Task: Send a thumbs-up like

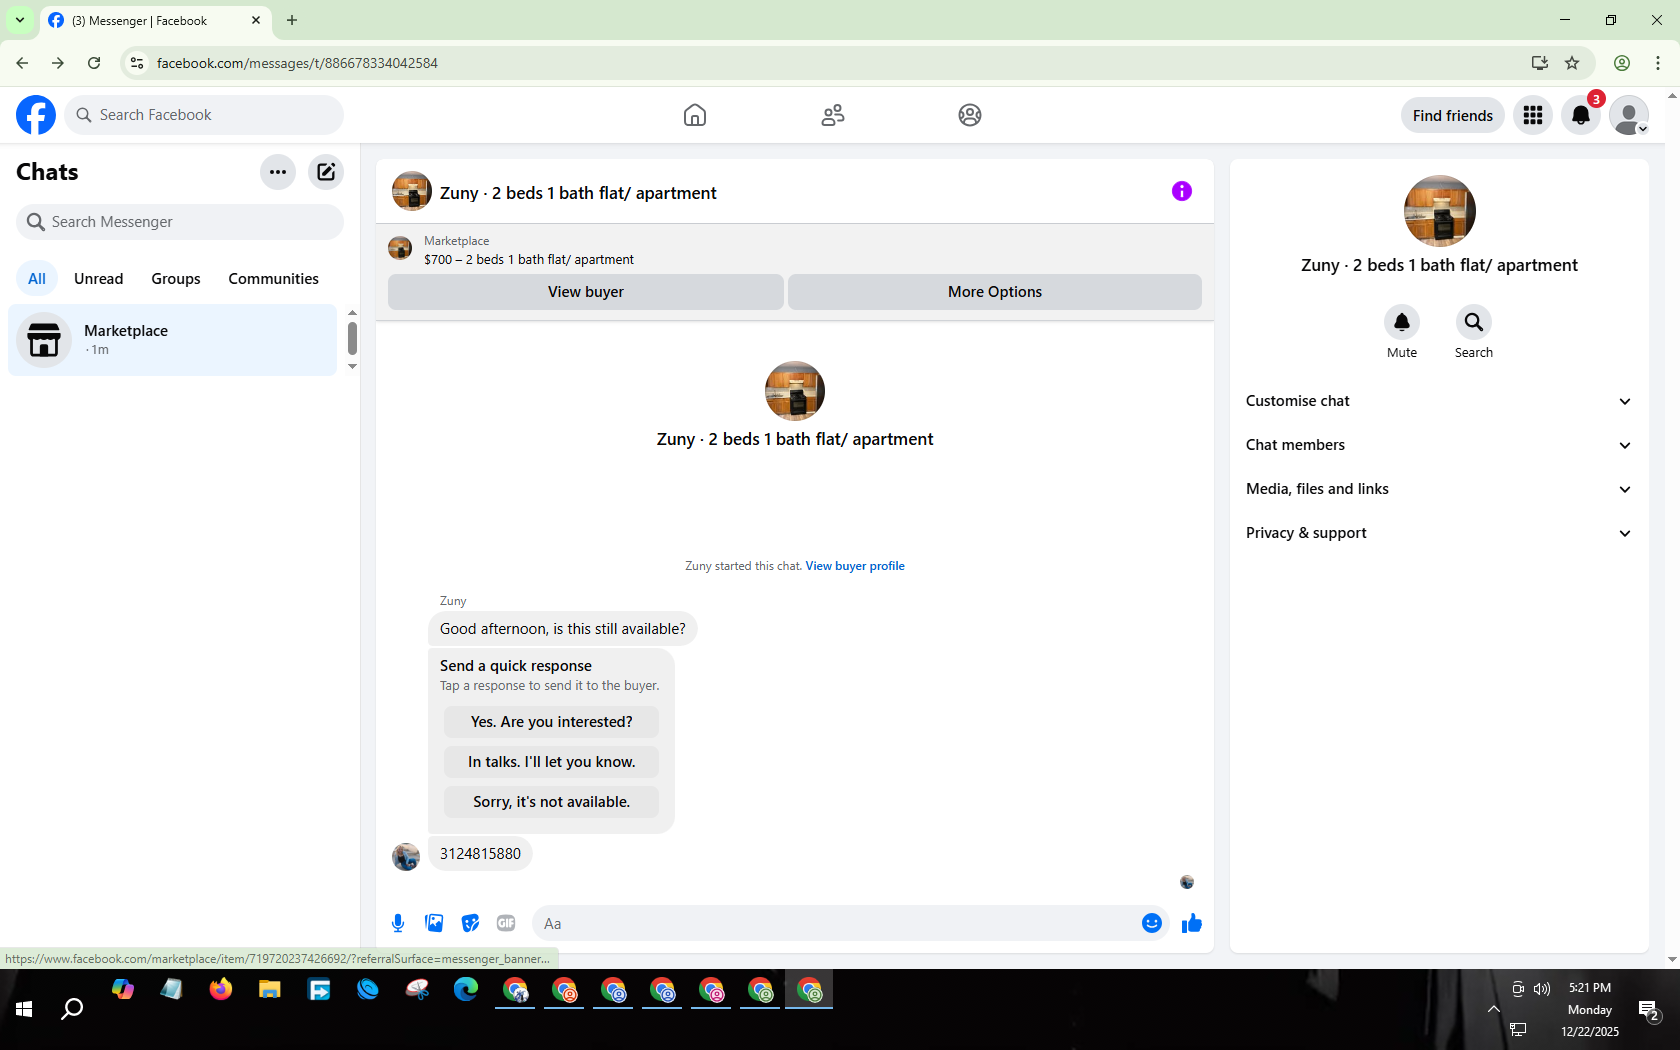Action: (x=1192, y=923)
